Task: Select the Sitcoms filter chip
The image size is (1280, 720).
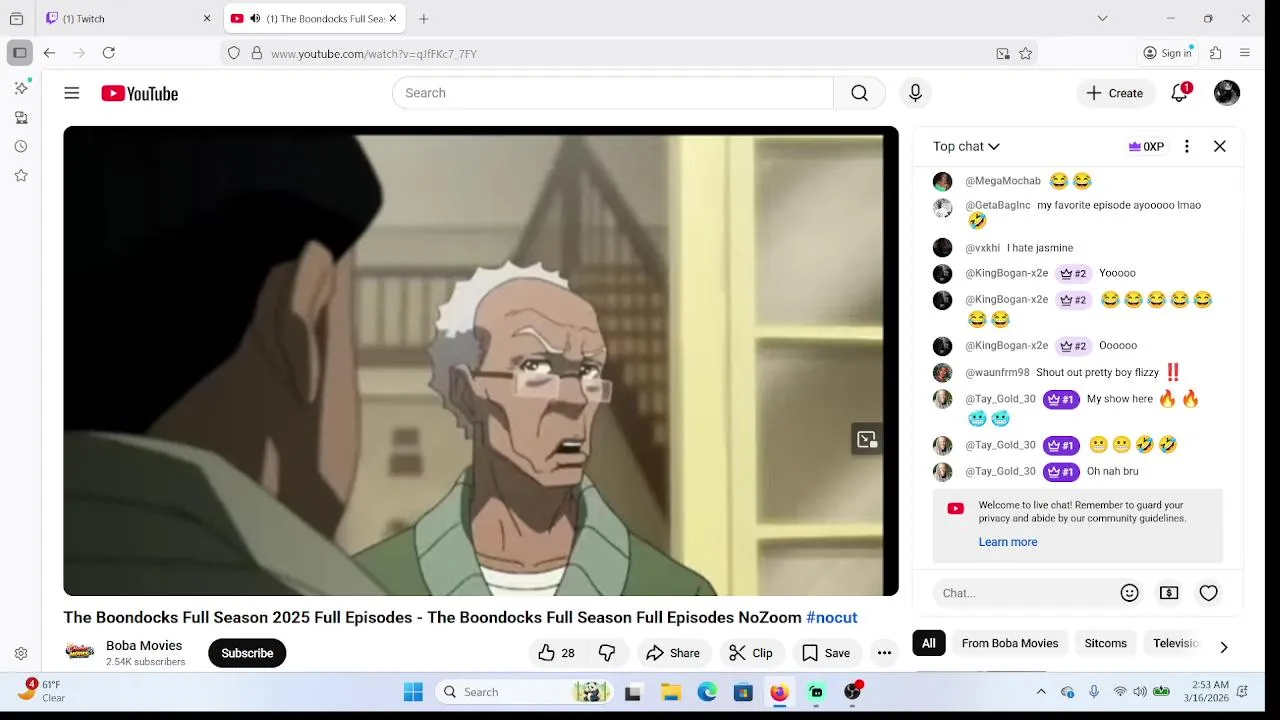Action: (1106, 643)
